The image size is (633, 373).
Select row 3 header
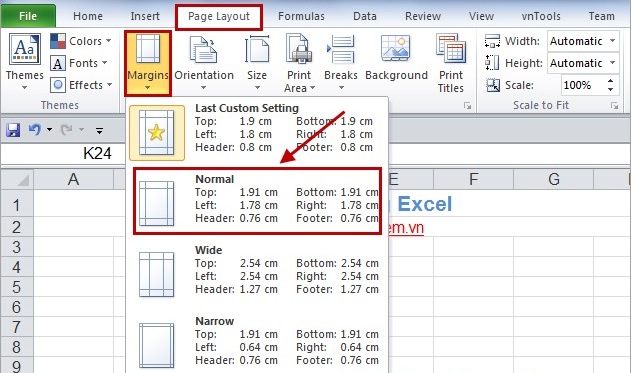point(17,247)
